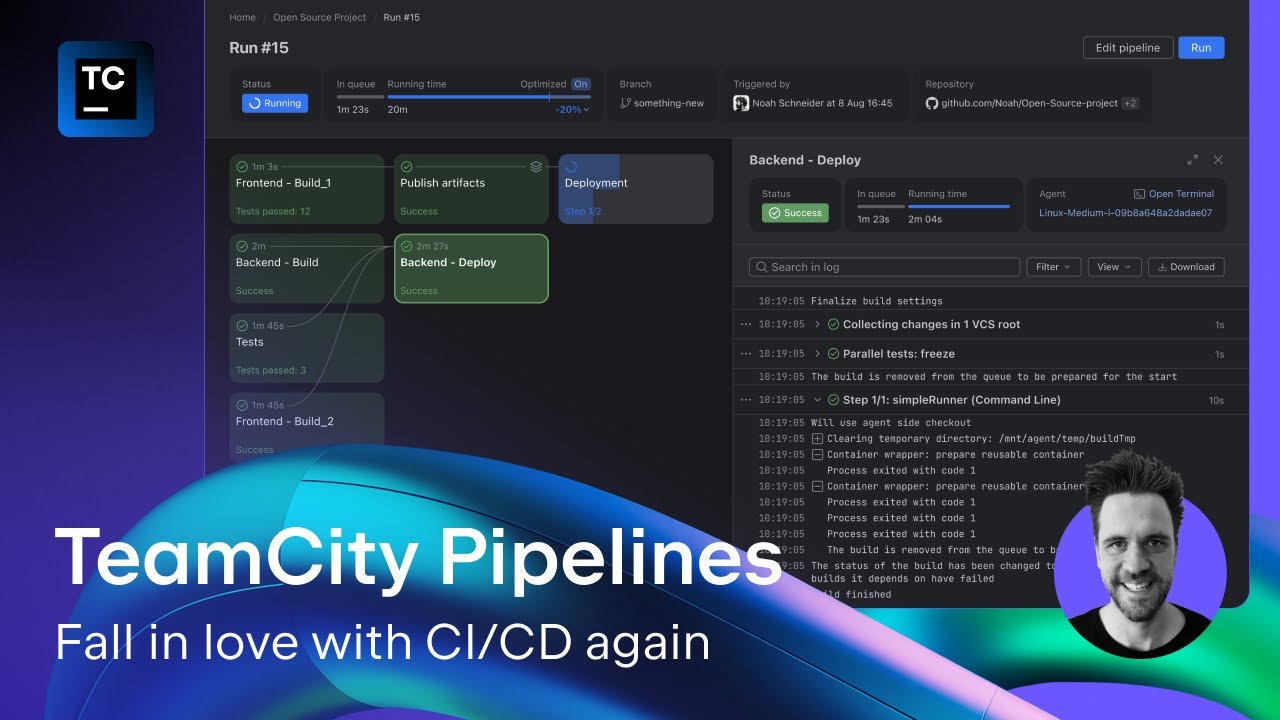This screenshot has height=720, width=1280.
Task: Click the checkmark on Parallel tests: freeze row
Action: 833,354
